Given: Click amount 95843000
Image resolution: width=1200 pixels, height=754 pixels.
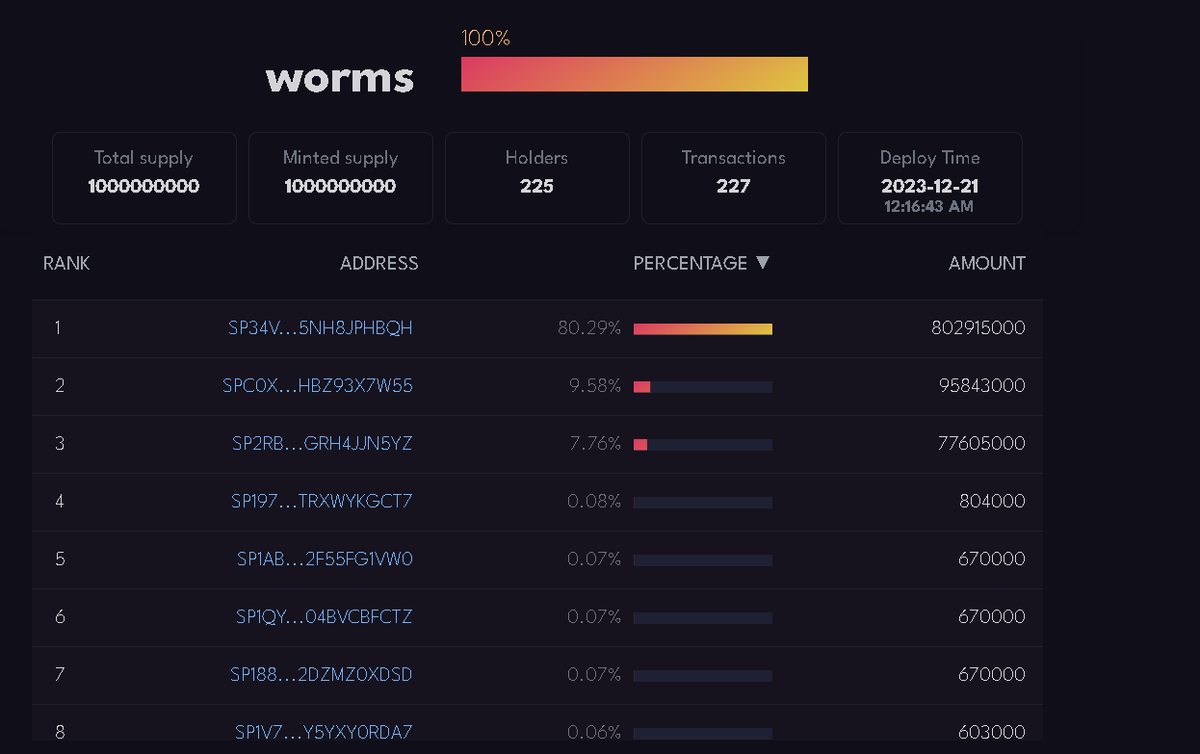Looking at the screenshot, I should coord(983,386).
